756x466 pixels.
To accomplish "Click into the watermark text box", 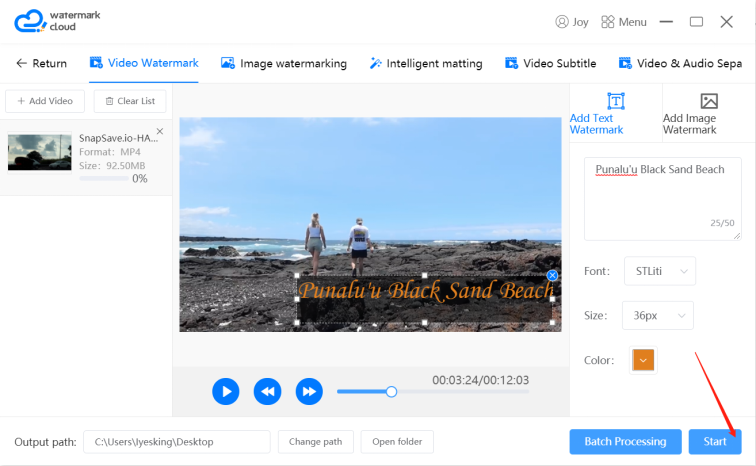I will click(662, 199).
